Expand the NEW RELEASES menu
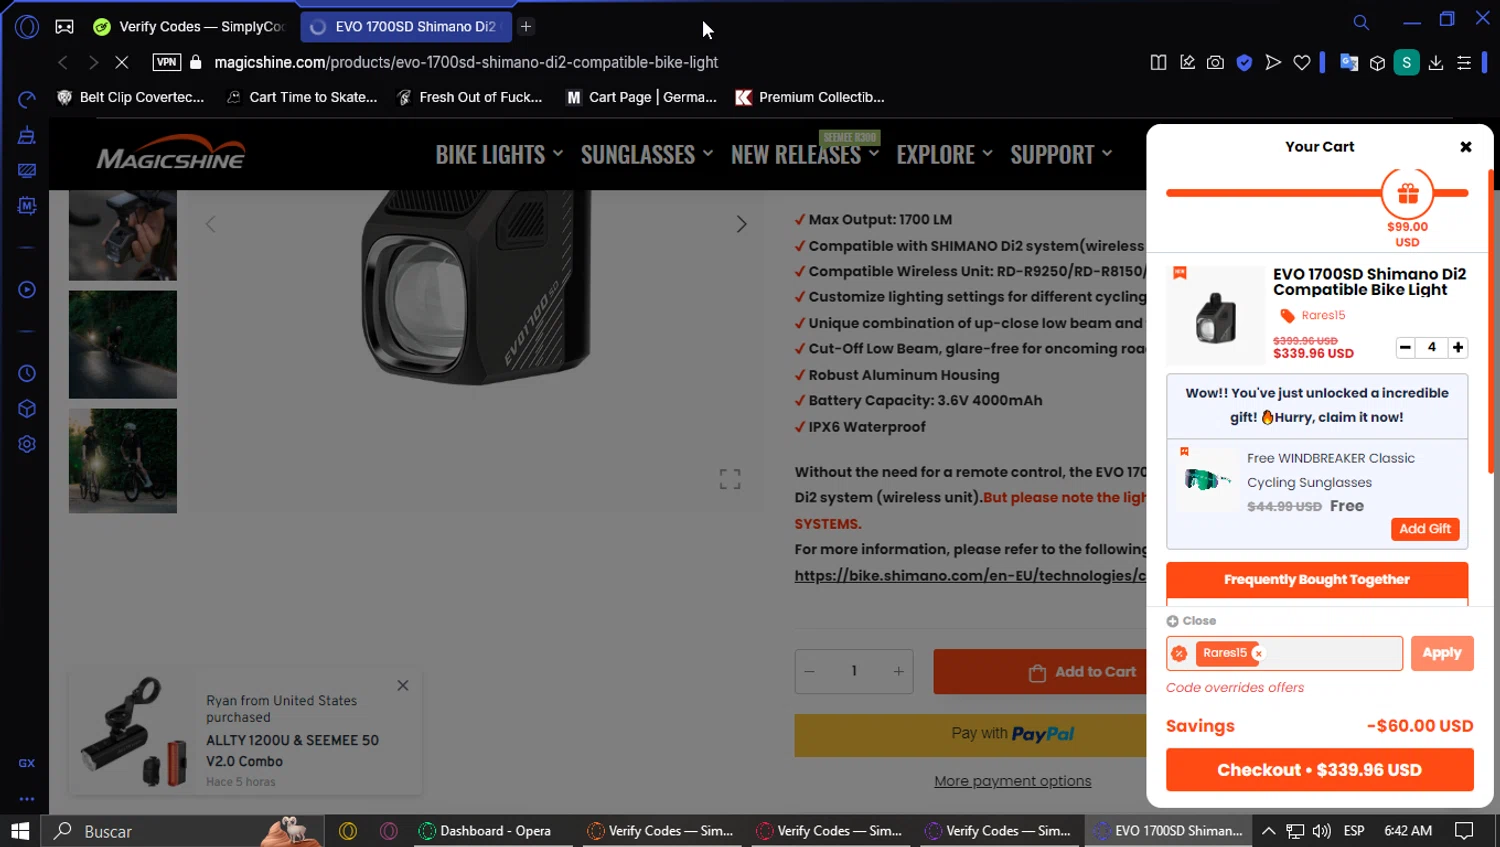Image resolution: width=1500 pixels, height=847 pixels. pyautogui.click(x=805, y=154)
